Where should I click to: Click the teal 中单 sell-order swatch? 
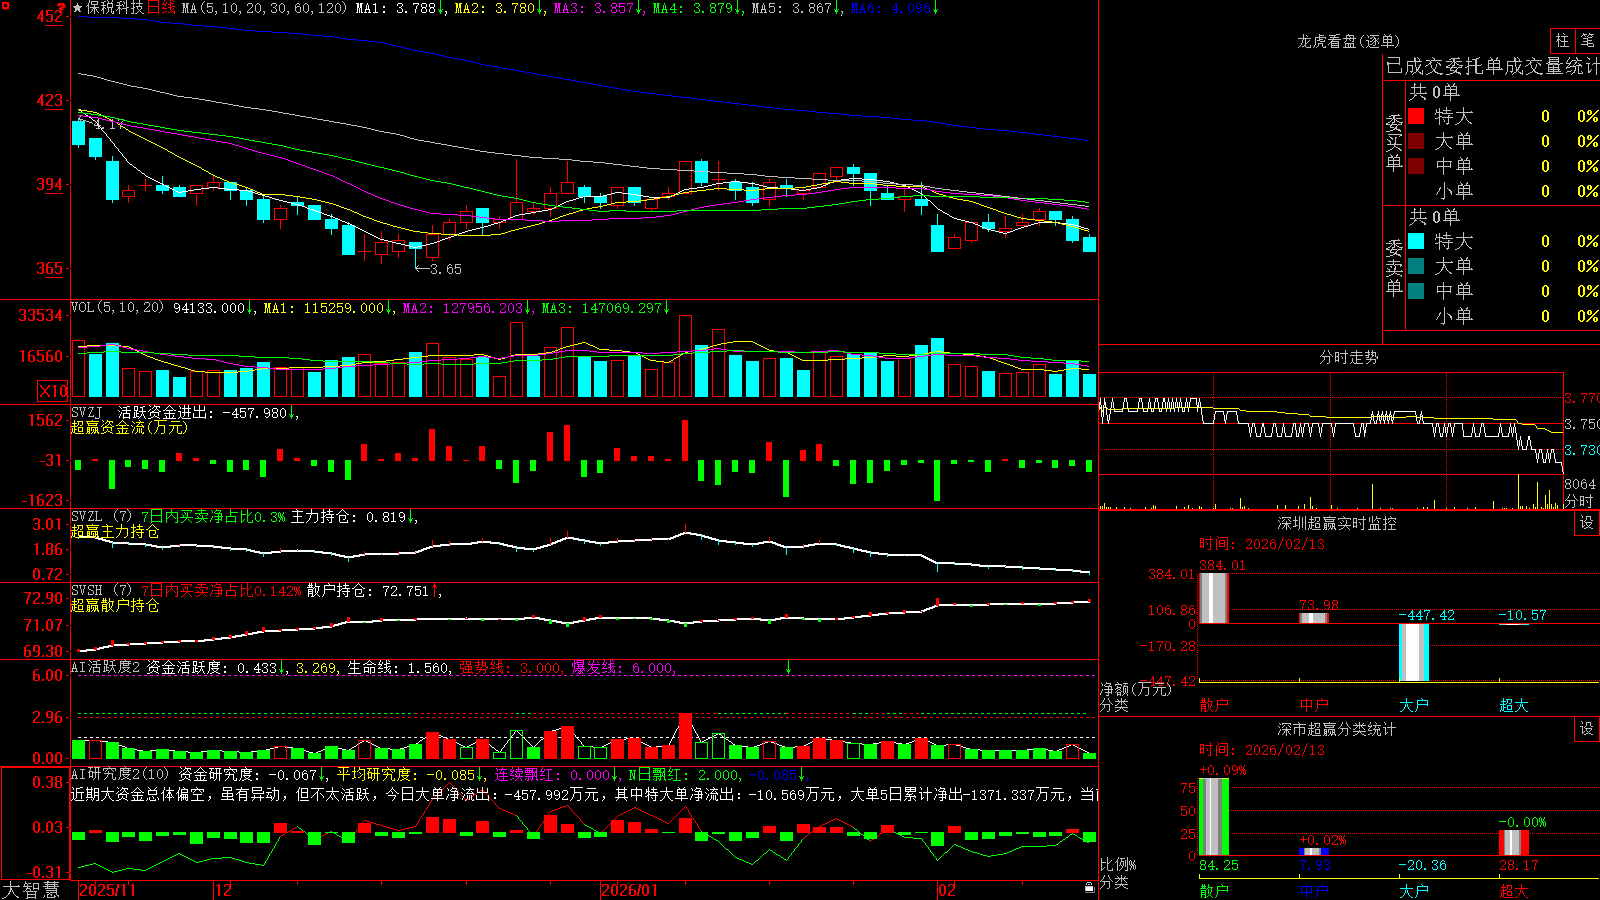coord(1416,291)
